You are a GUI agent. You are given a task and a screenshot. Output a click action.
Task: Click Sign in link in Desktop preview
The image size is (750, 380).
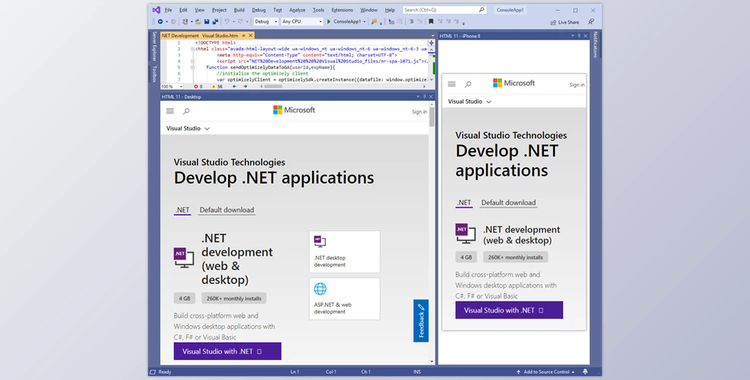pyautogui.click(x=419, y=112)
